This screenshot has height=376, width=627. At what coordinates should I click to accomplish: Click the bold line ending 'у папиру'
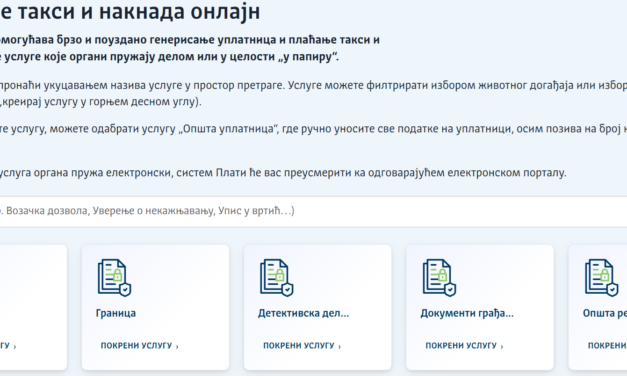[x=170, y=57]
